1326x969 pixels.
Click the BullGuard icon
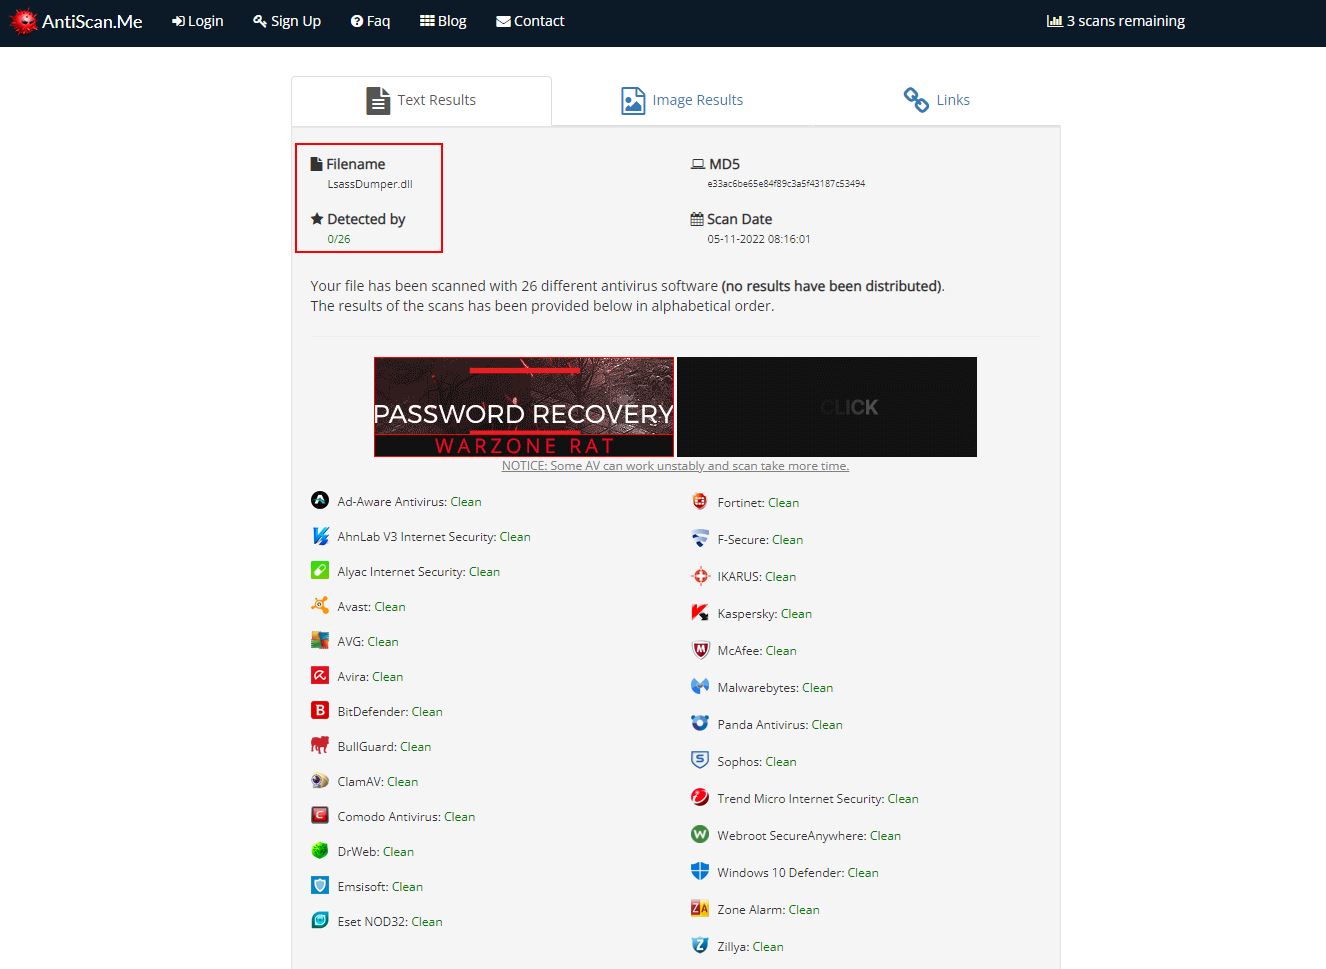(x=320, y=745)
